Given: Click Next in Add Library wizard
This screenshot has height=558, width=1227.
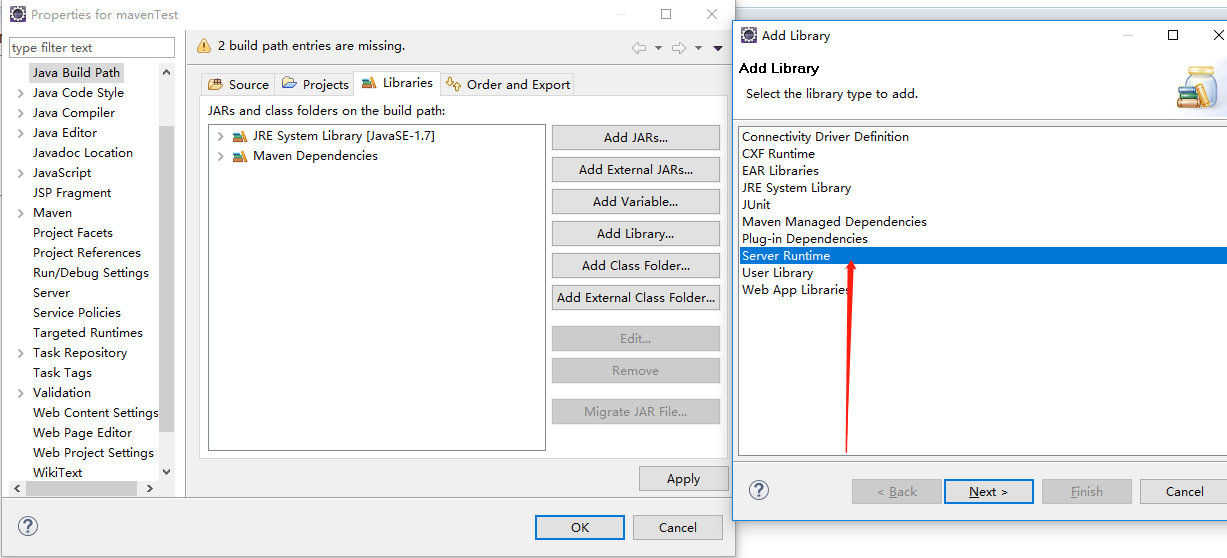Looking at the screenshot, I should click(x=987, y=491).
